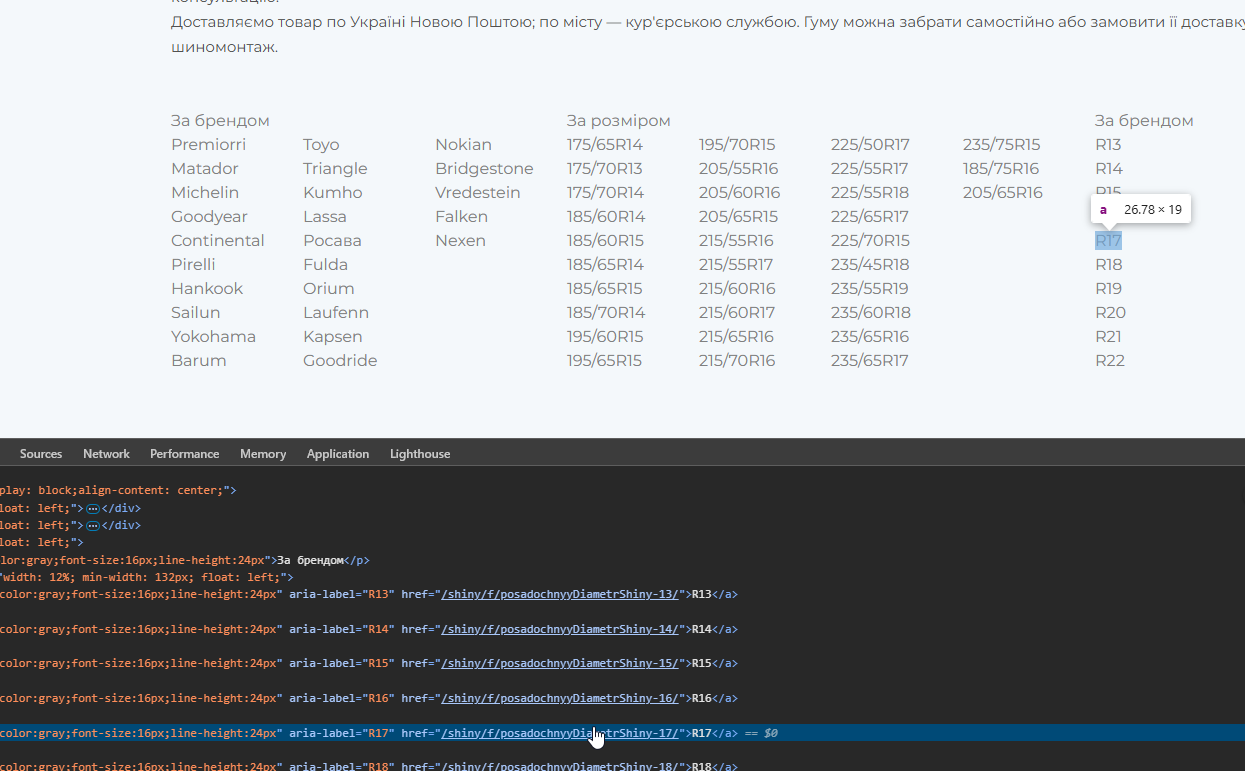Open the R21 diameter link on page
The image size is (1245, 771).
click(x=1108, y=337)
